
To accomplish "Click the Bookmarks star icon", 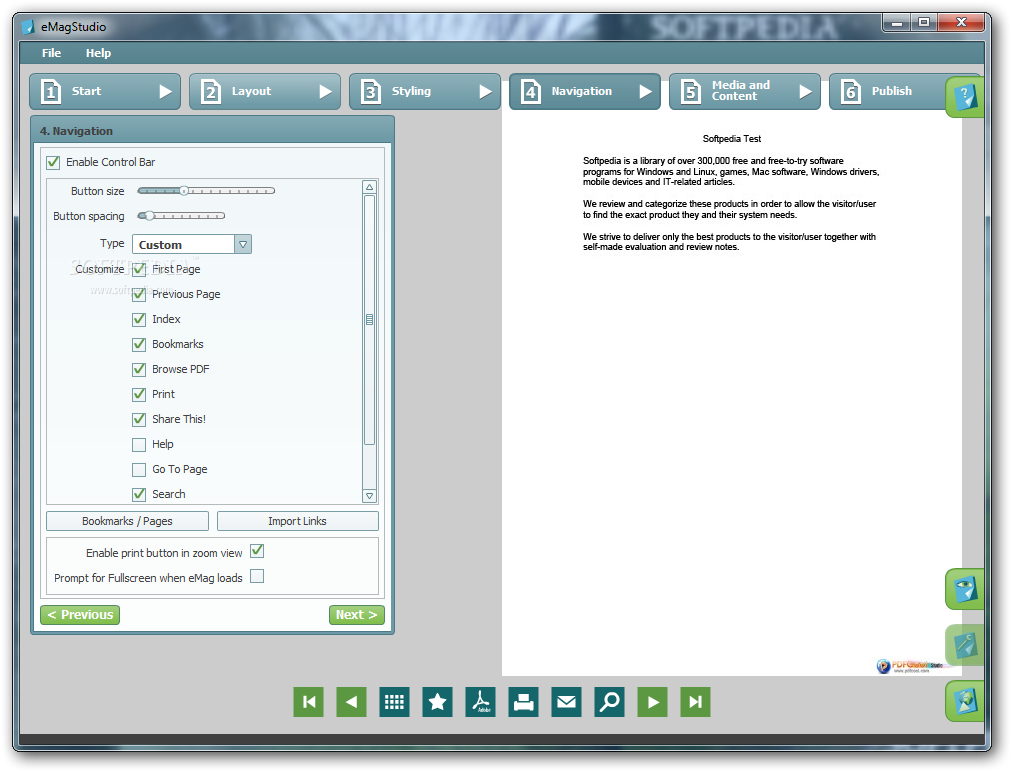I will click(438, 702).
